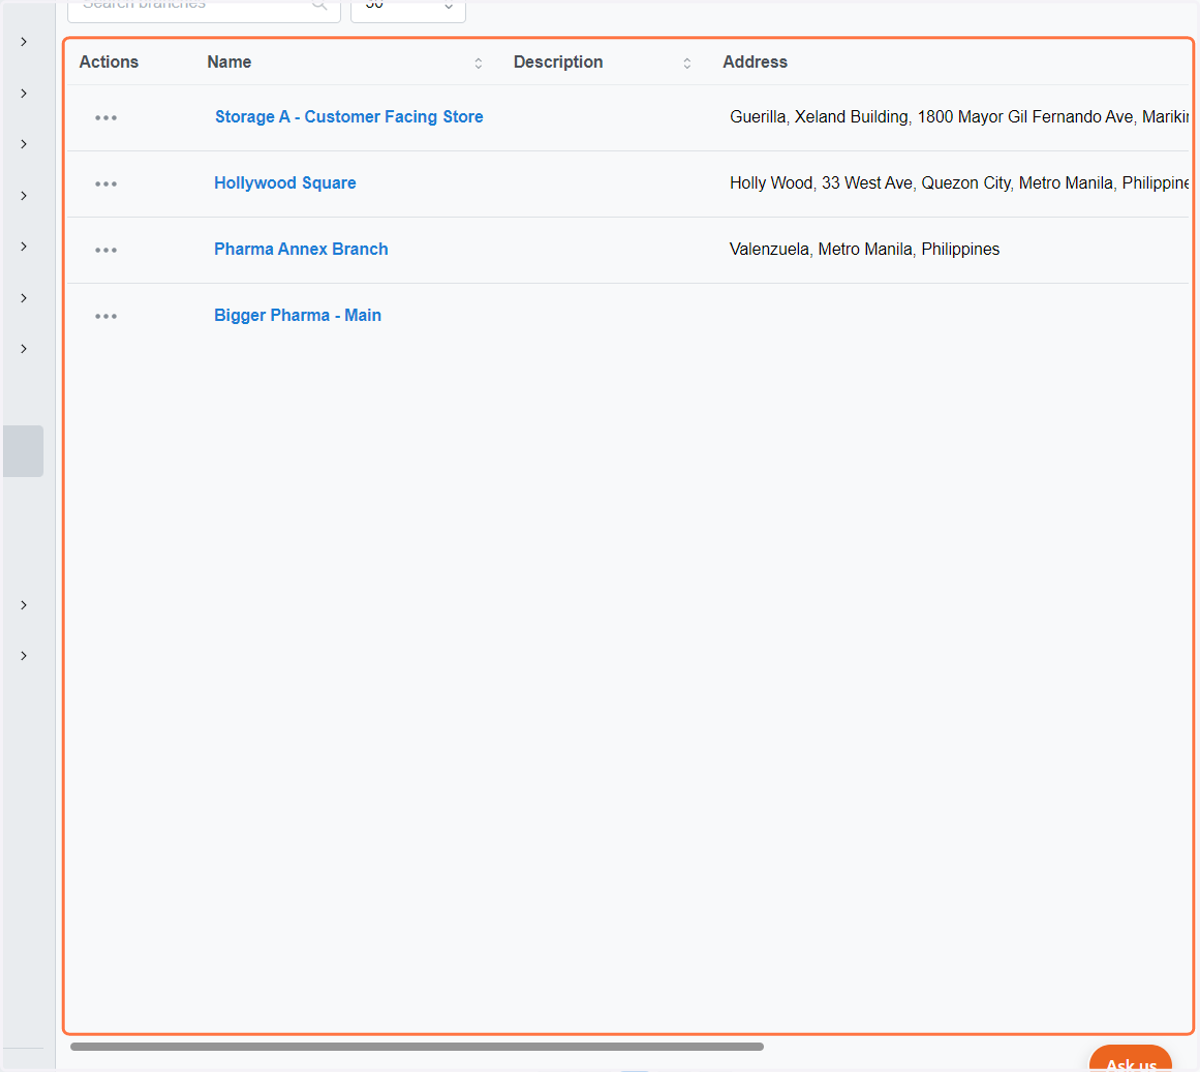This screenshot has width=1200, height=1072.
Task: Select the Holly Wood, 33 West Ave address
Action: [x=959, y=183]
